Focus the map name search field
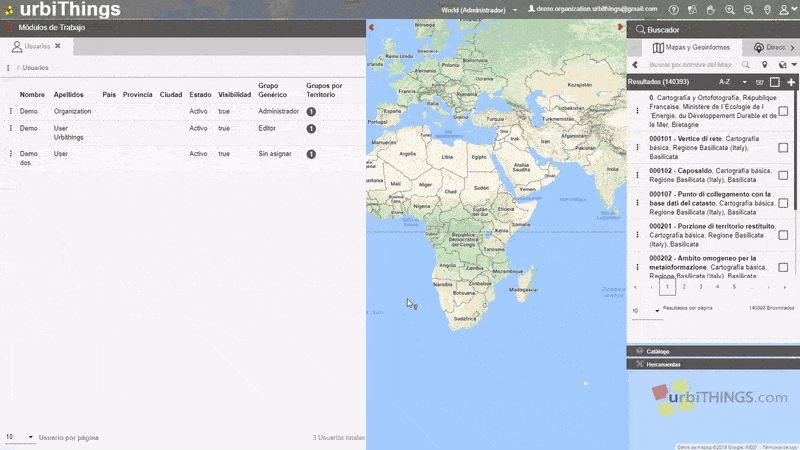Screen dimensions: 800x450 [x=691, y=65]
